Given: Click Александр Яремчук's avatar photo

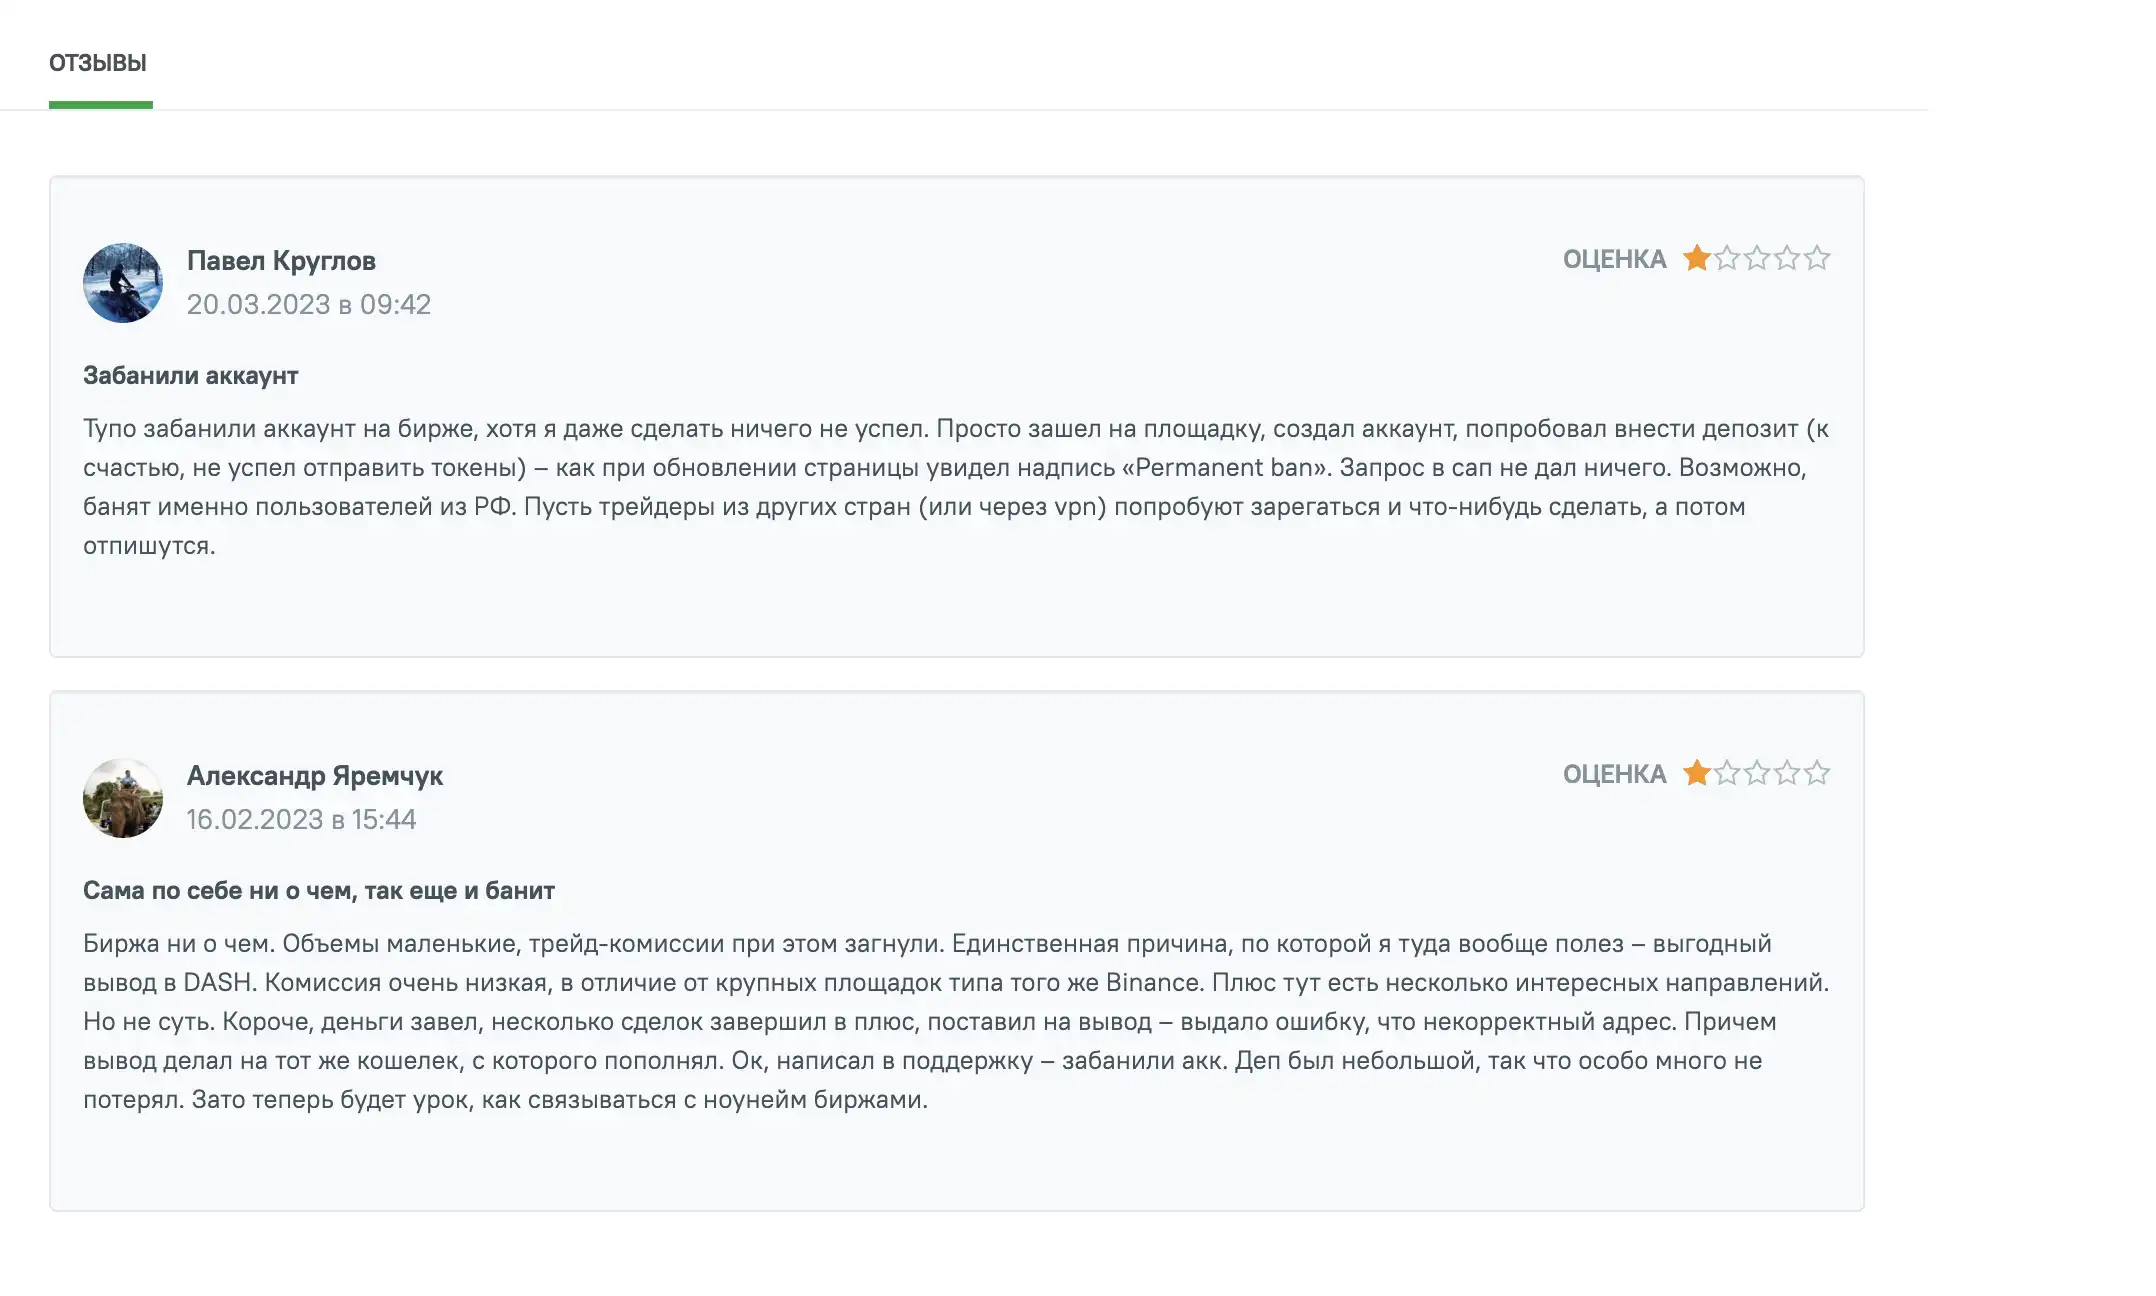Looking at the screenshot, I should [123, 798].
